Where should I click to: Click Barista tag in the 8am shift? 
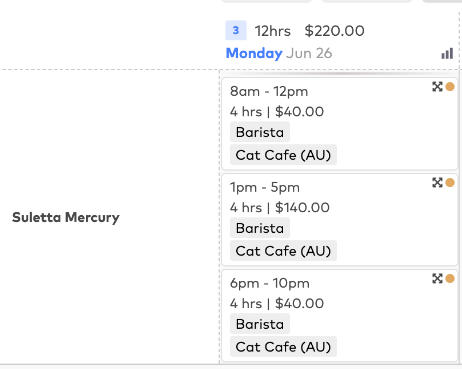(260, 132)
